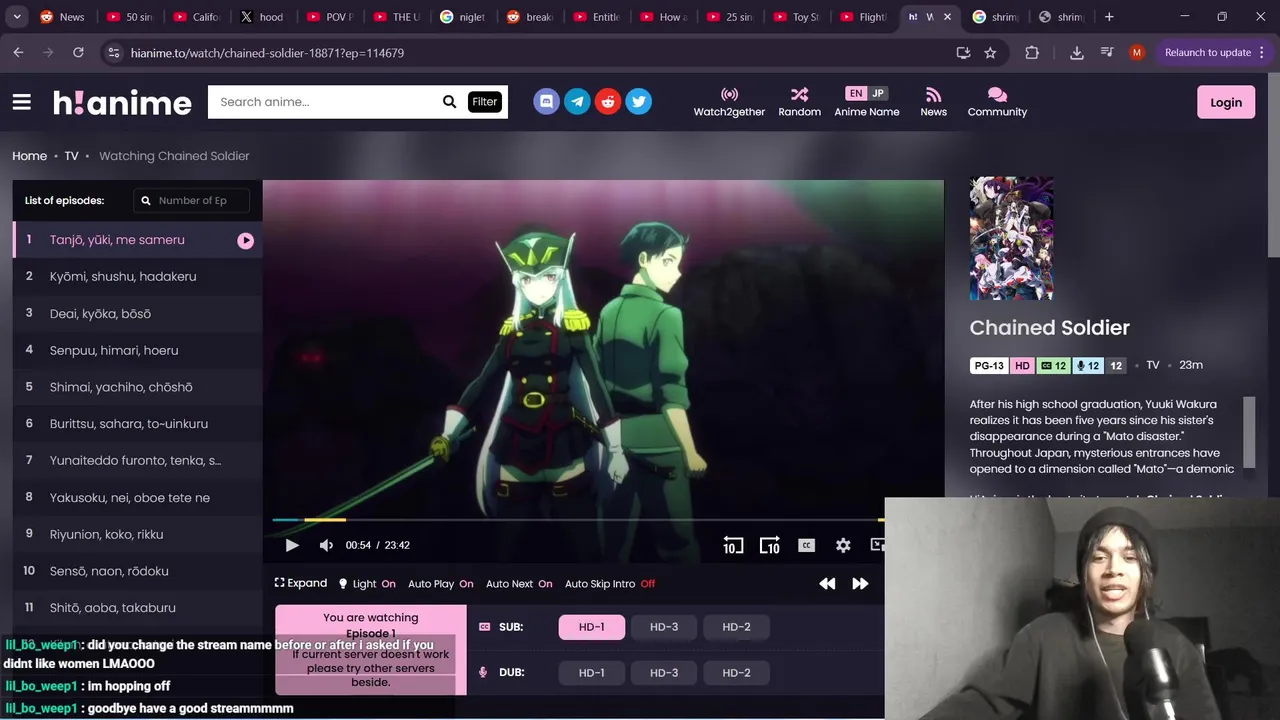
Task: Switch anime name to EN
Action: [x=855, y=93]
